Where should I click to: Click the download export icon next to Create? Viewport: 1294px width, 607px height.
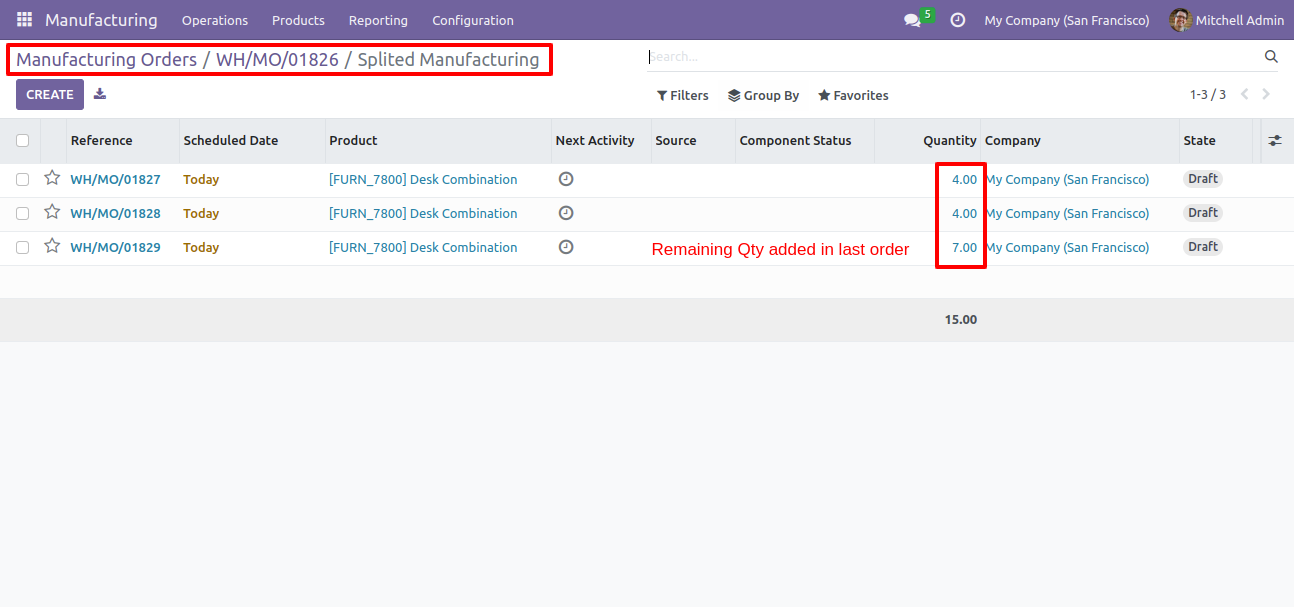[x=100, y=94]
